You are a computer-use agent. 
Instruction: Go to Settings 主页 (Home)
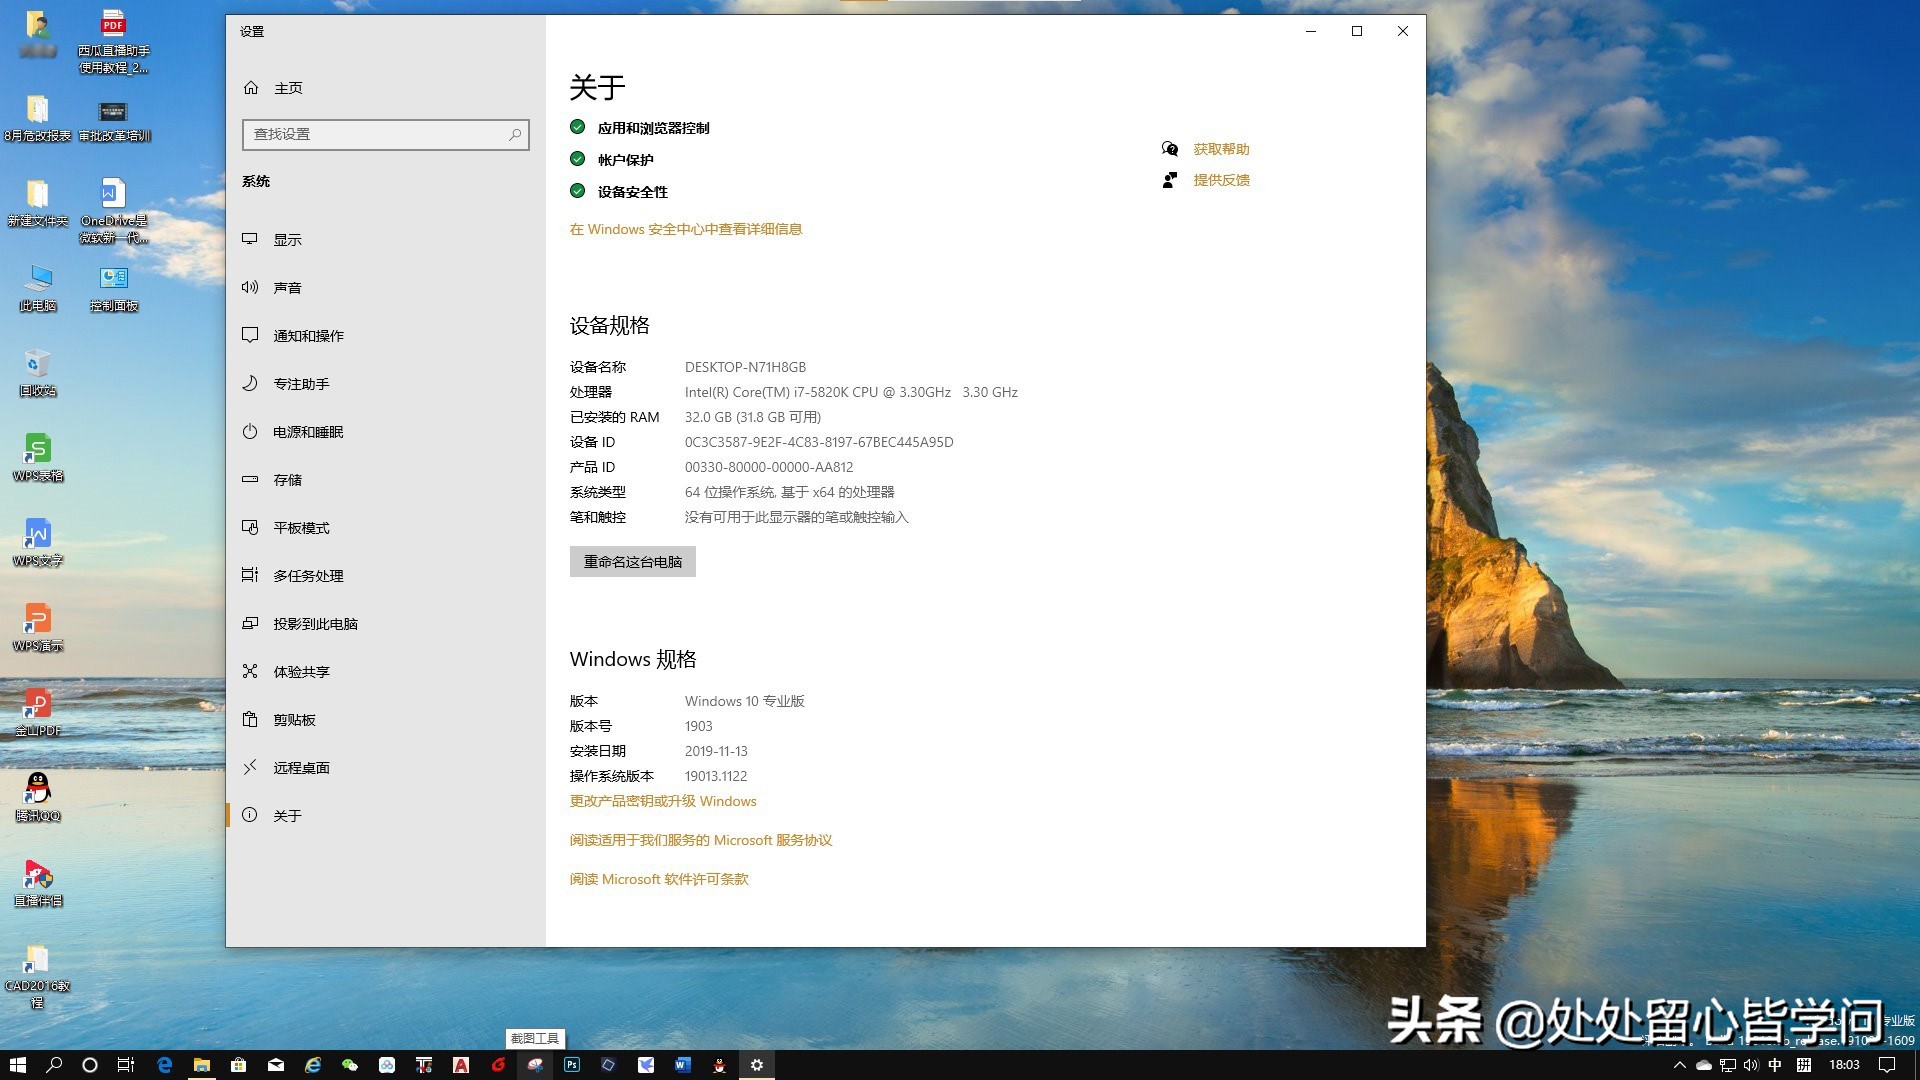(x=288, y=87)
